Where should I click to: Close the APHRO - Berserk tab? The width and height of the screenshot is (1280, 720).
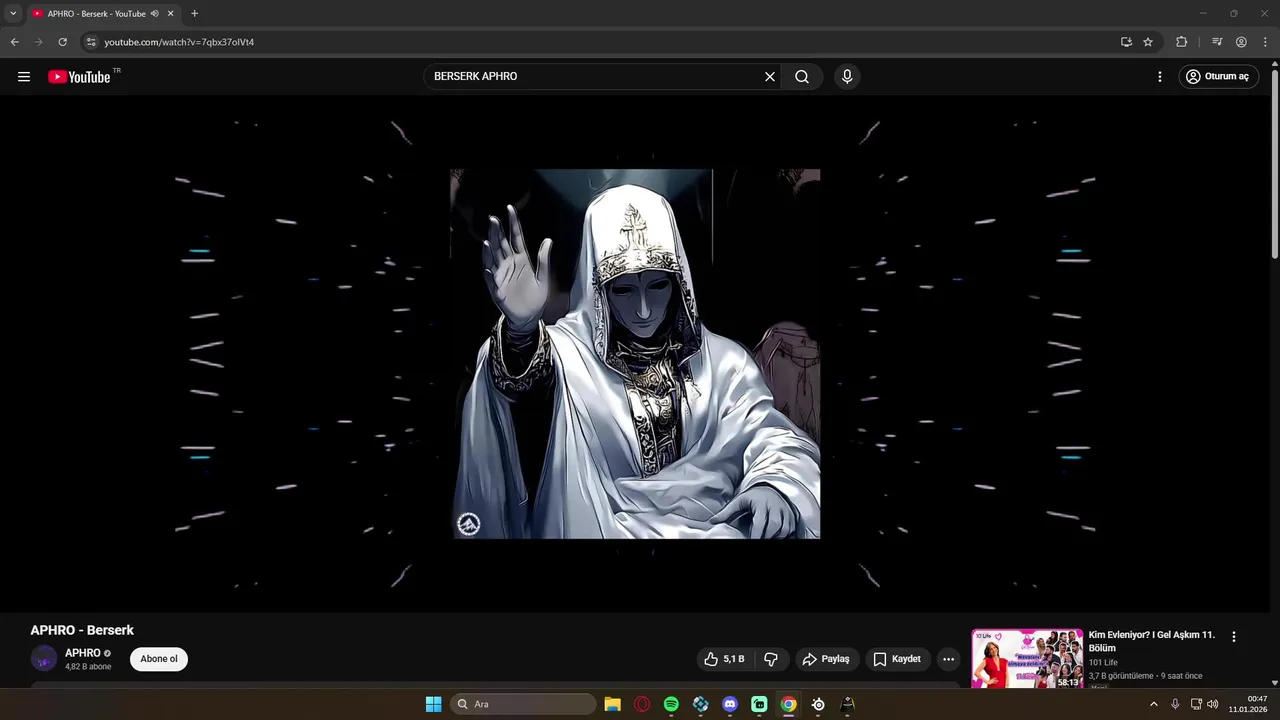170,14
